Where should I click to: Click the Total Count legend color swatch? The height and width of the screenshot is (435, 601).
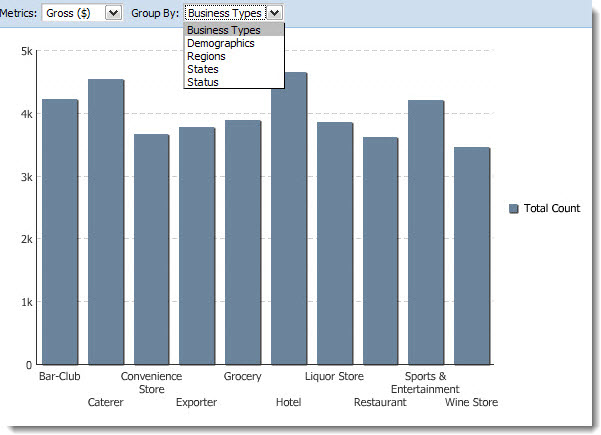pos(514,208)
